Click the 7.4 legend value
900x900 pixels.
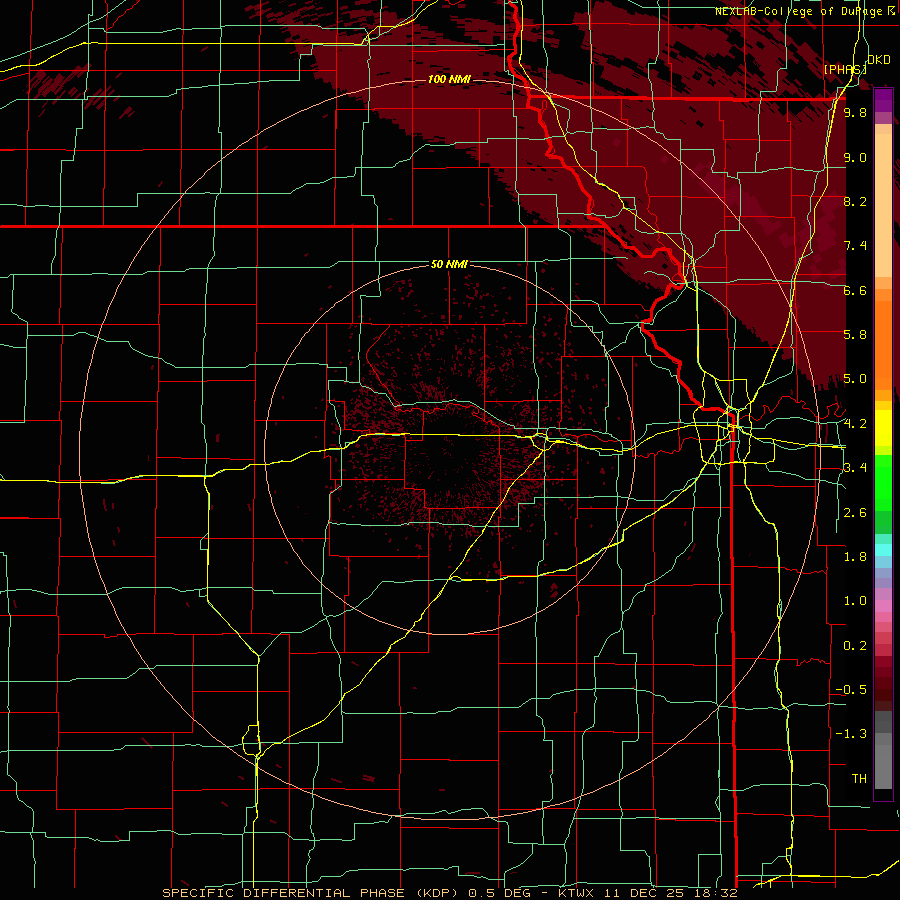point(855,246)
